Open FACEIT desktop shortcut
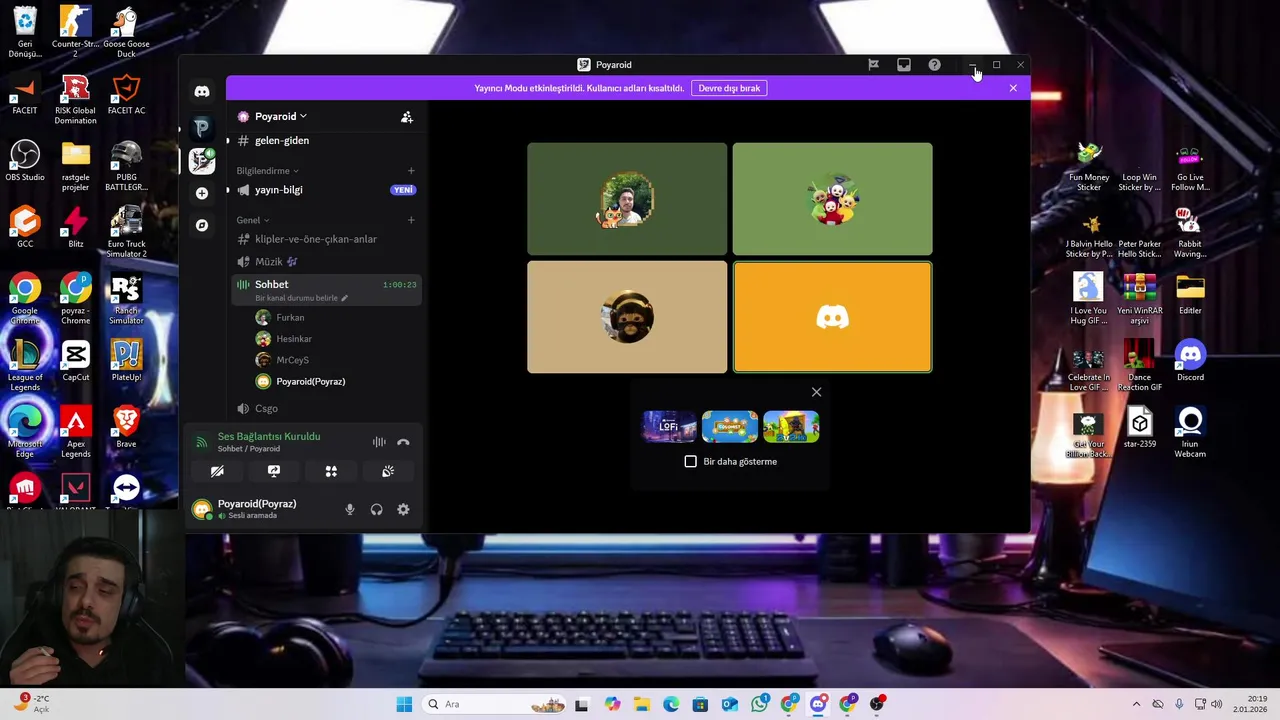Screen dimensions: 1280x720 click(x=25, y=95)
